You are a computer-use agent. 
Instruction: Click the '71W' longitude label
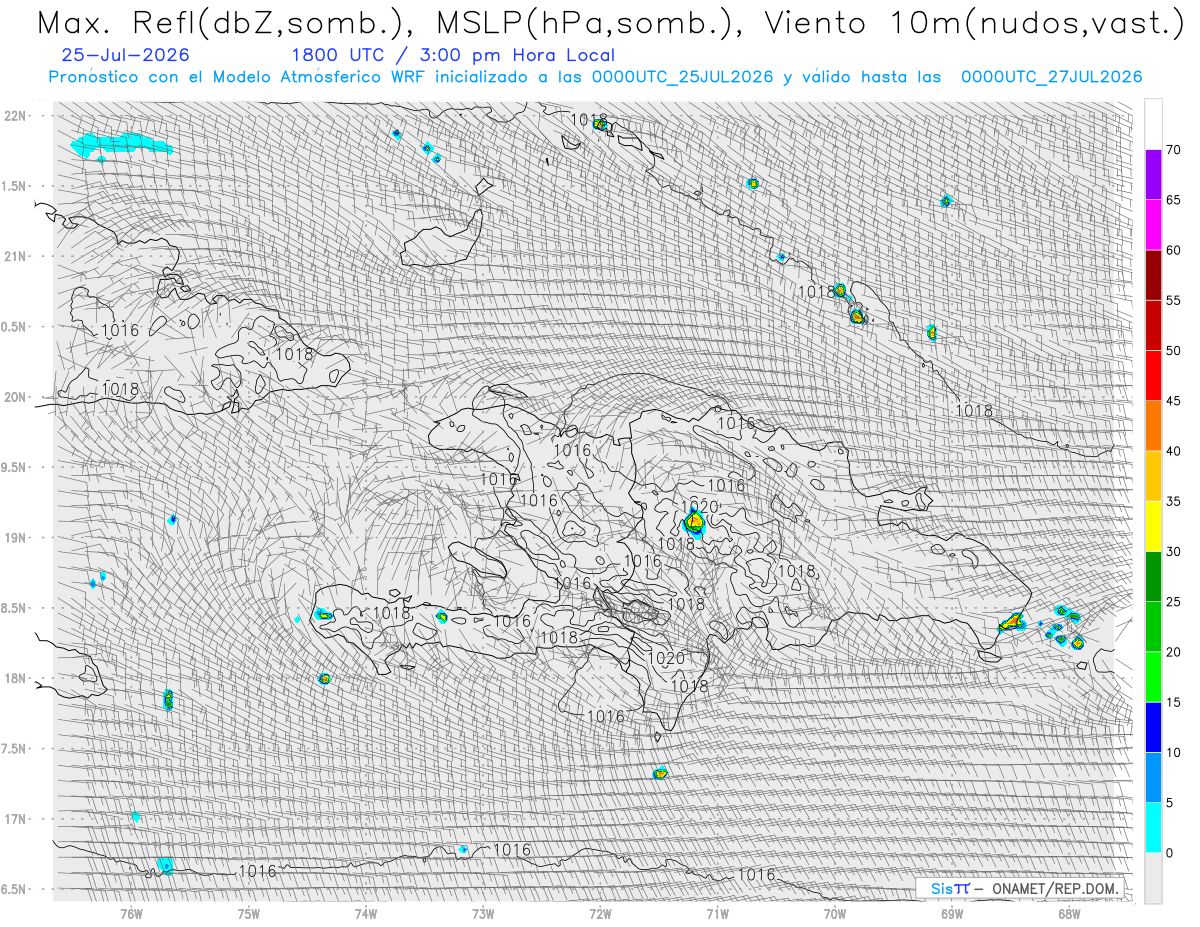(x=717, y=913)
